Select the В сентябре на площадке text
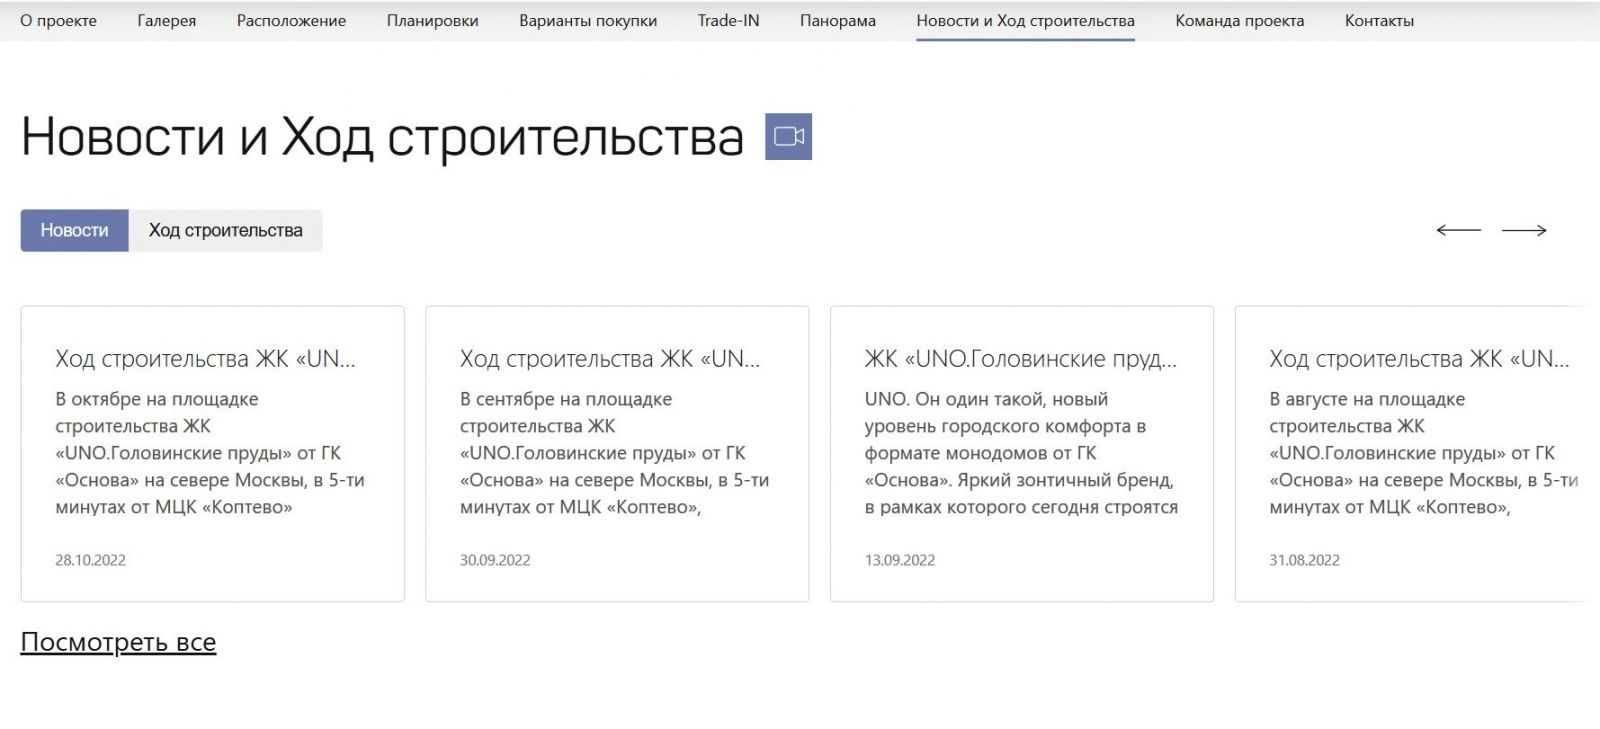Image resolution: width=1600 pixels, height=729 pixels. click(x=566, y=399)
